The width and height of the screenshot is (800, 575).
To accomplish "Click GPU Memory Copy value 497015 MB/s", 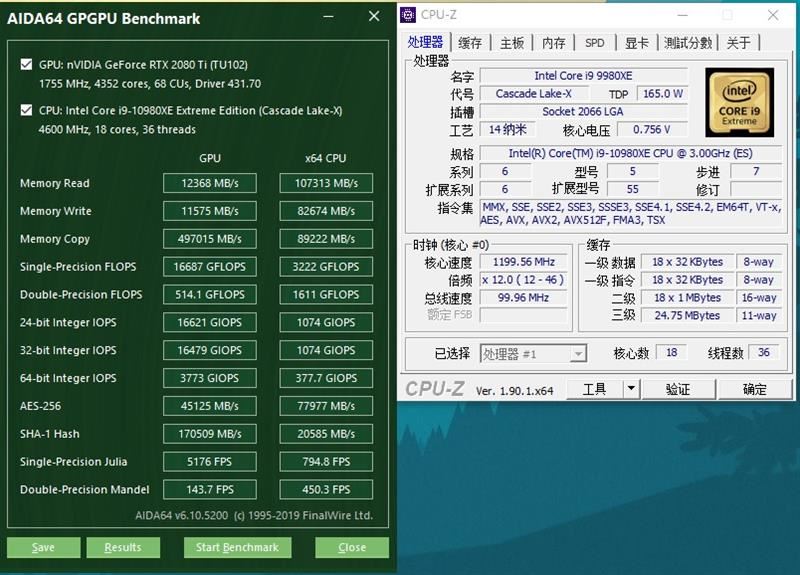I will pyautogui.click(x=210, y=239).
